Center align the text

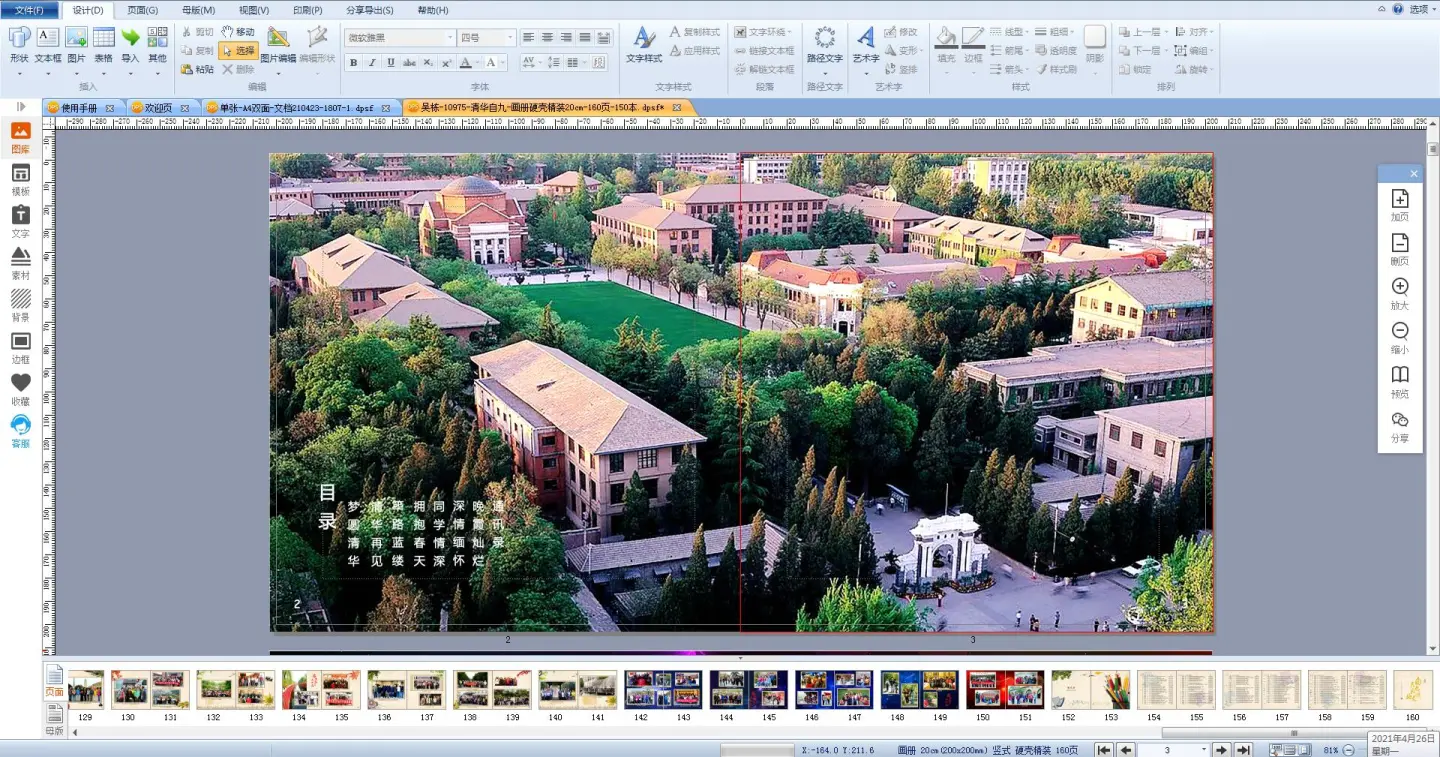(547, 38)
